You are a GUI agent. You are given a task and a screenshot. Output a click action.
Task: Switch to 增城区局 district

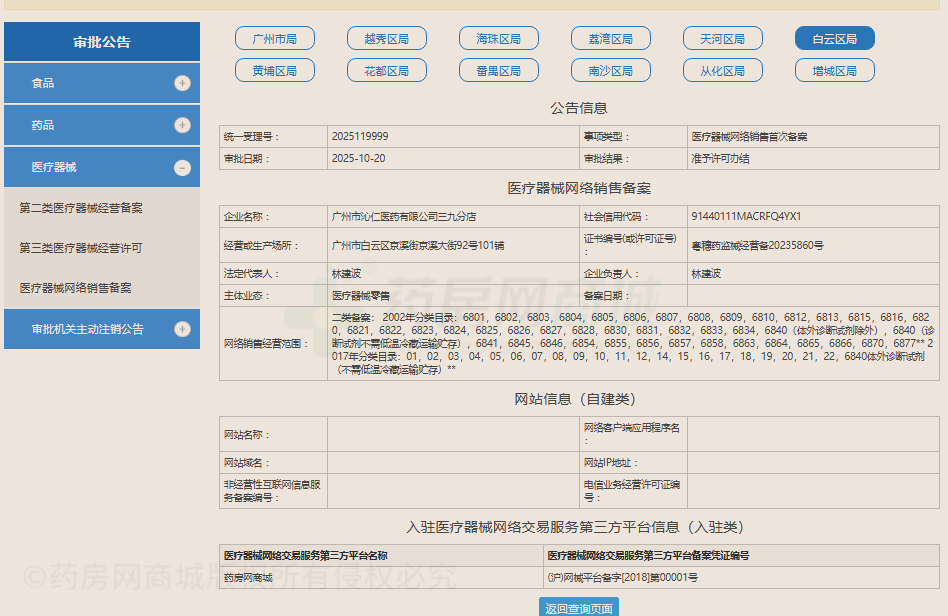point(835,70)
